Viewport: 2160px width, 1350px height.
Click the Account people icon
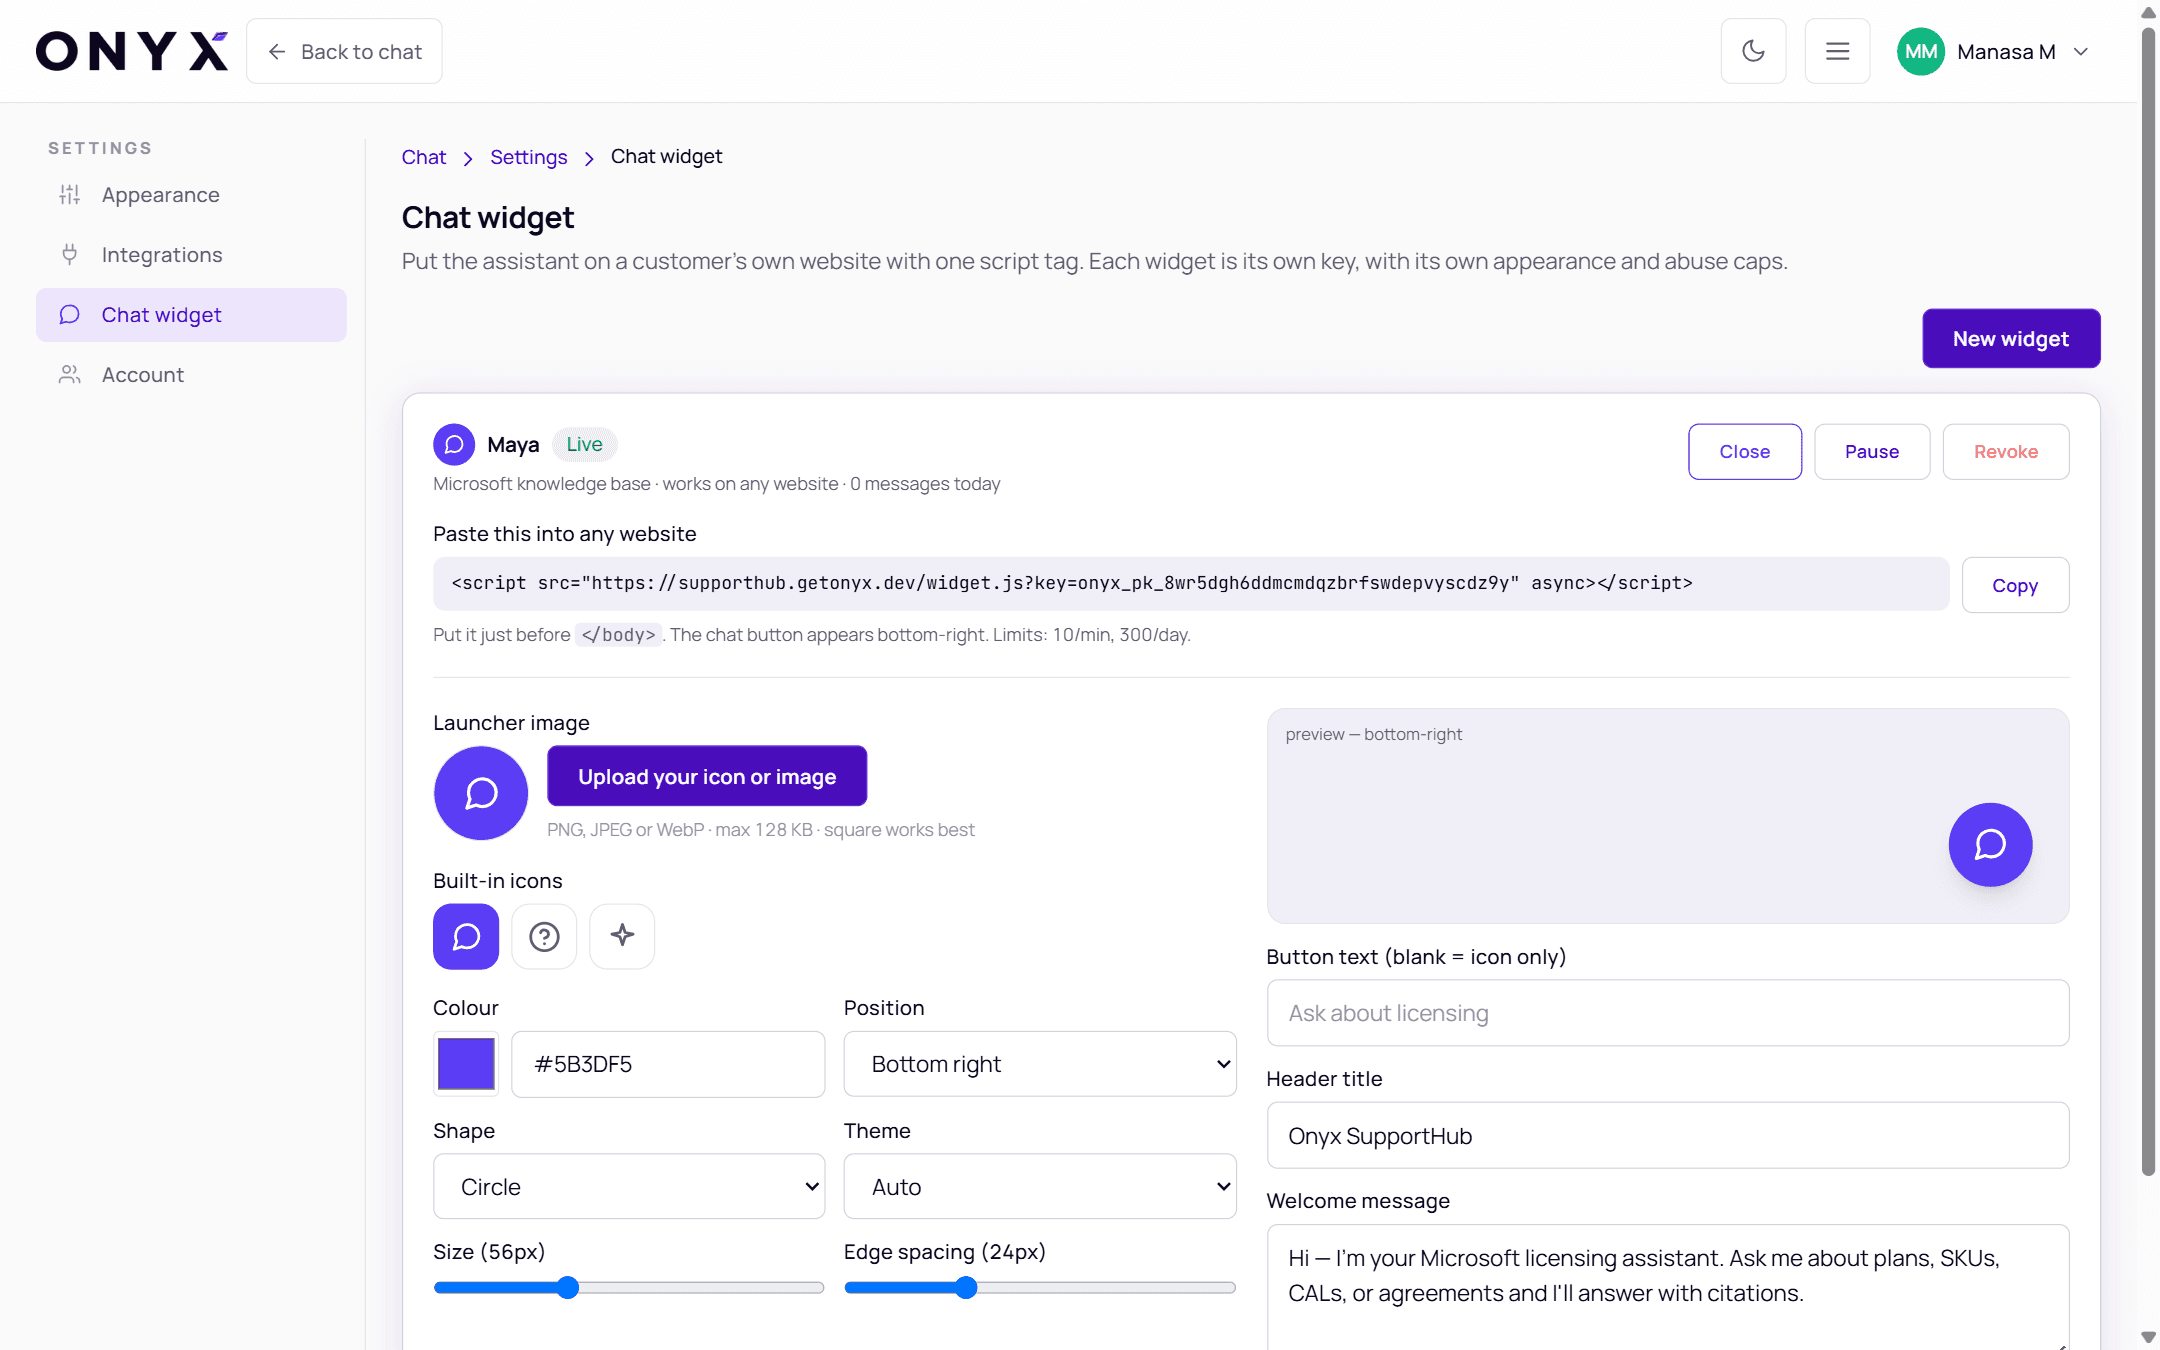69,375
